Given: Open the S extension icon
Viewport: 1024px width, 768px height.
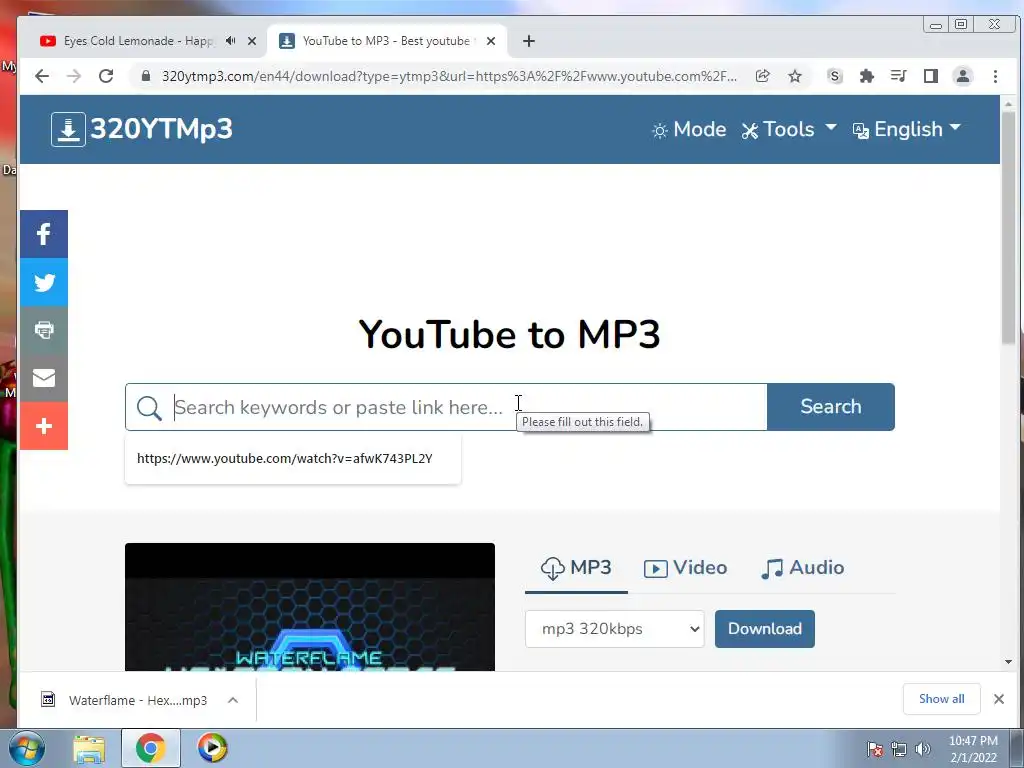Looking at the screenshot, I should [x=834, y=76].
